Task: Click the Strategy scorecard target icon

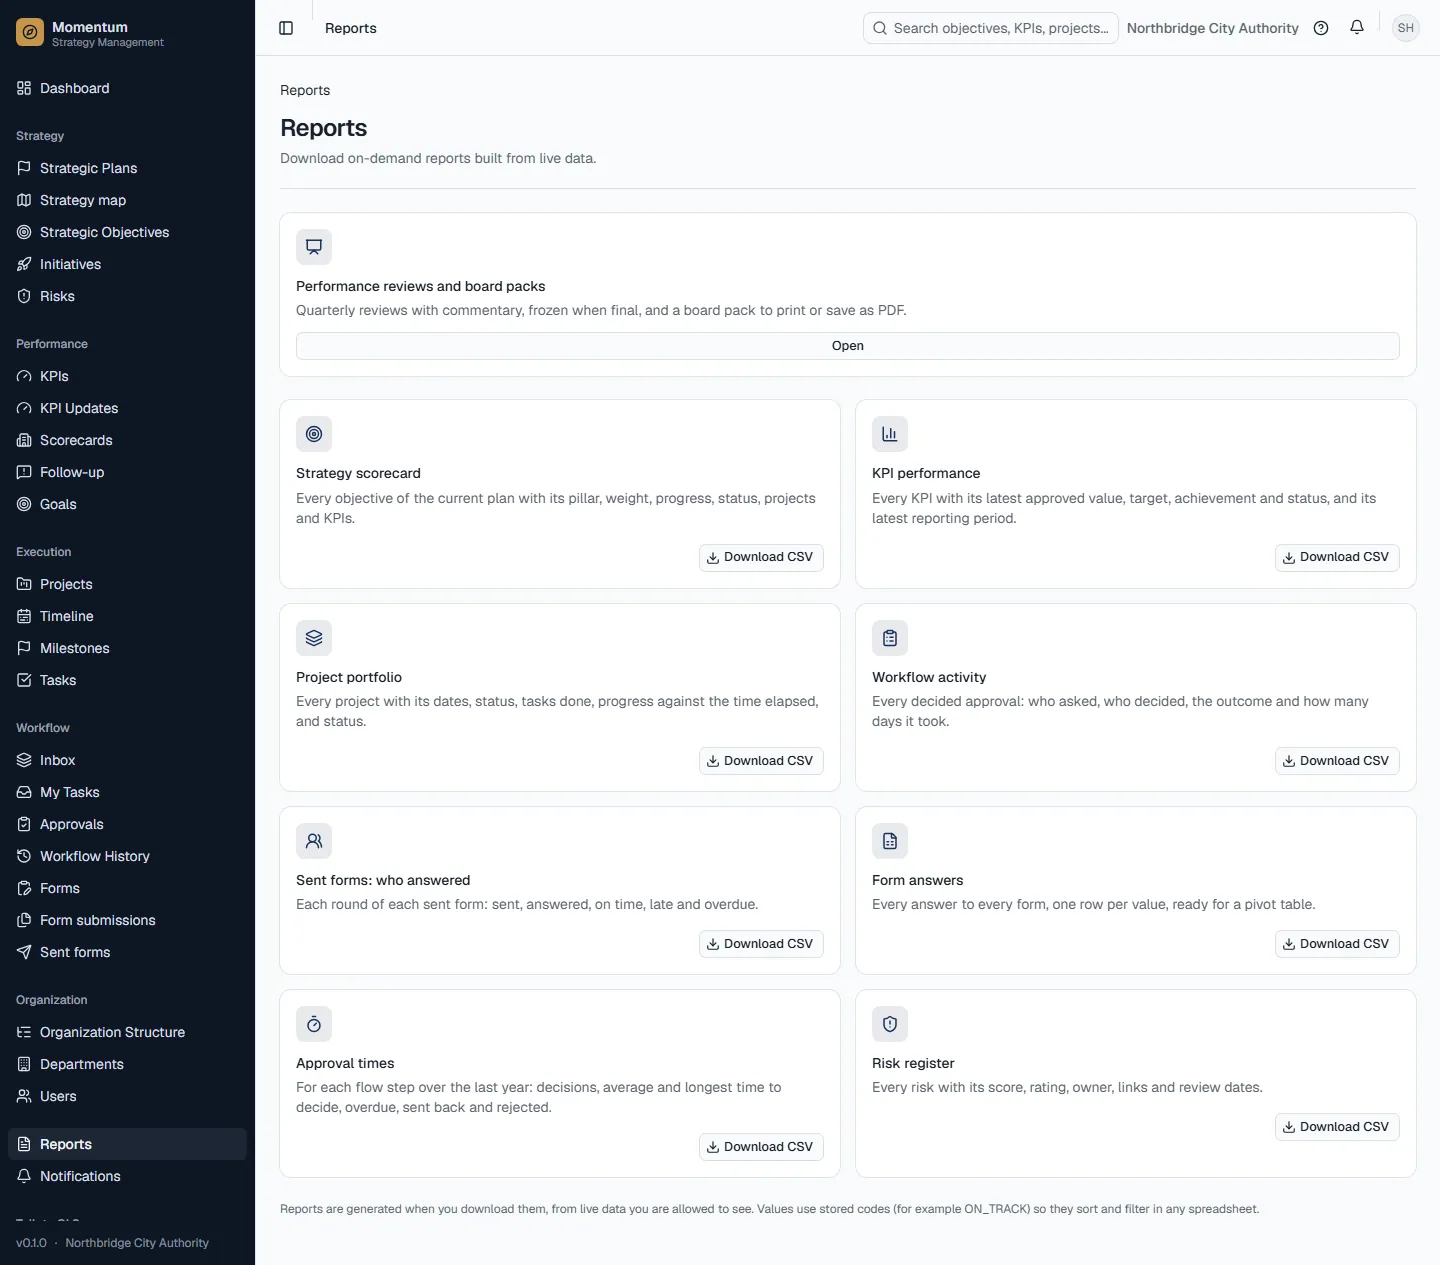Action: pos(314,434)
